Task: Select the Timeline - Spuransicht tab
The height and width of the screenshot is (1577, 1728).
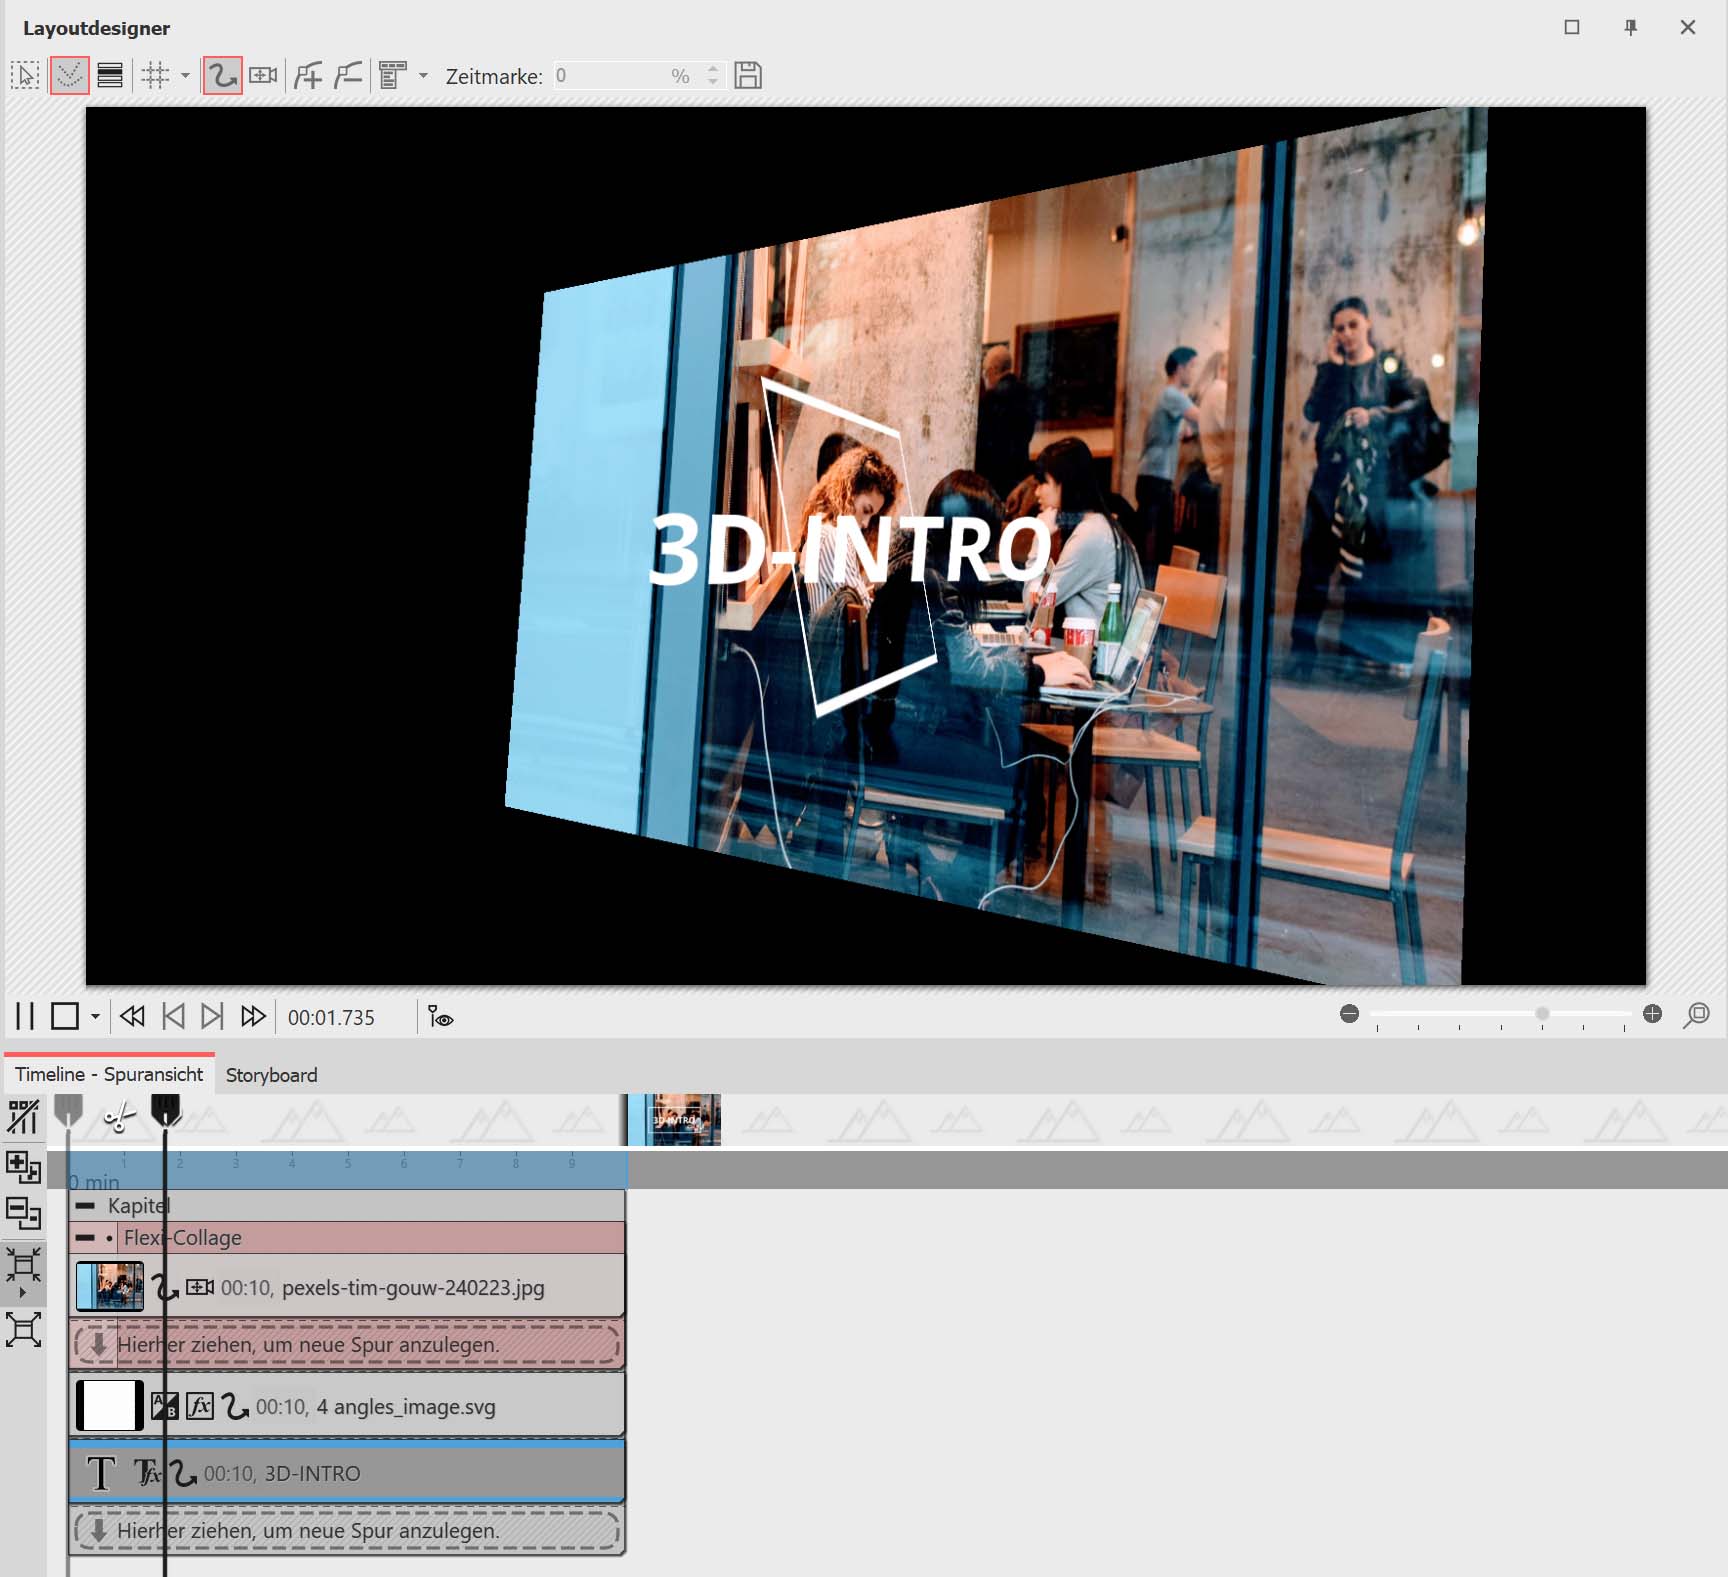Action: (109, 1075)
